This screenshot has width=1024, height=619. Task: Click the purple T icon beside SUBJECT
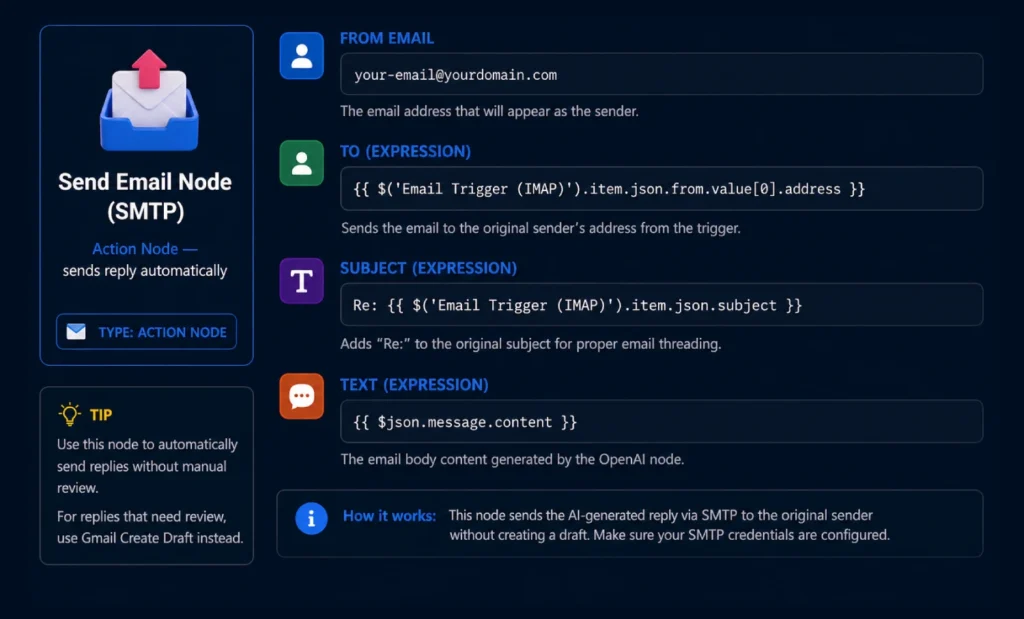(x=302, y=281)
